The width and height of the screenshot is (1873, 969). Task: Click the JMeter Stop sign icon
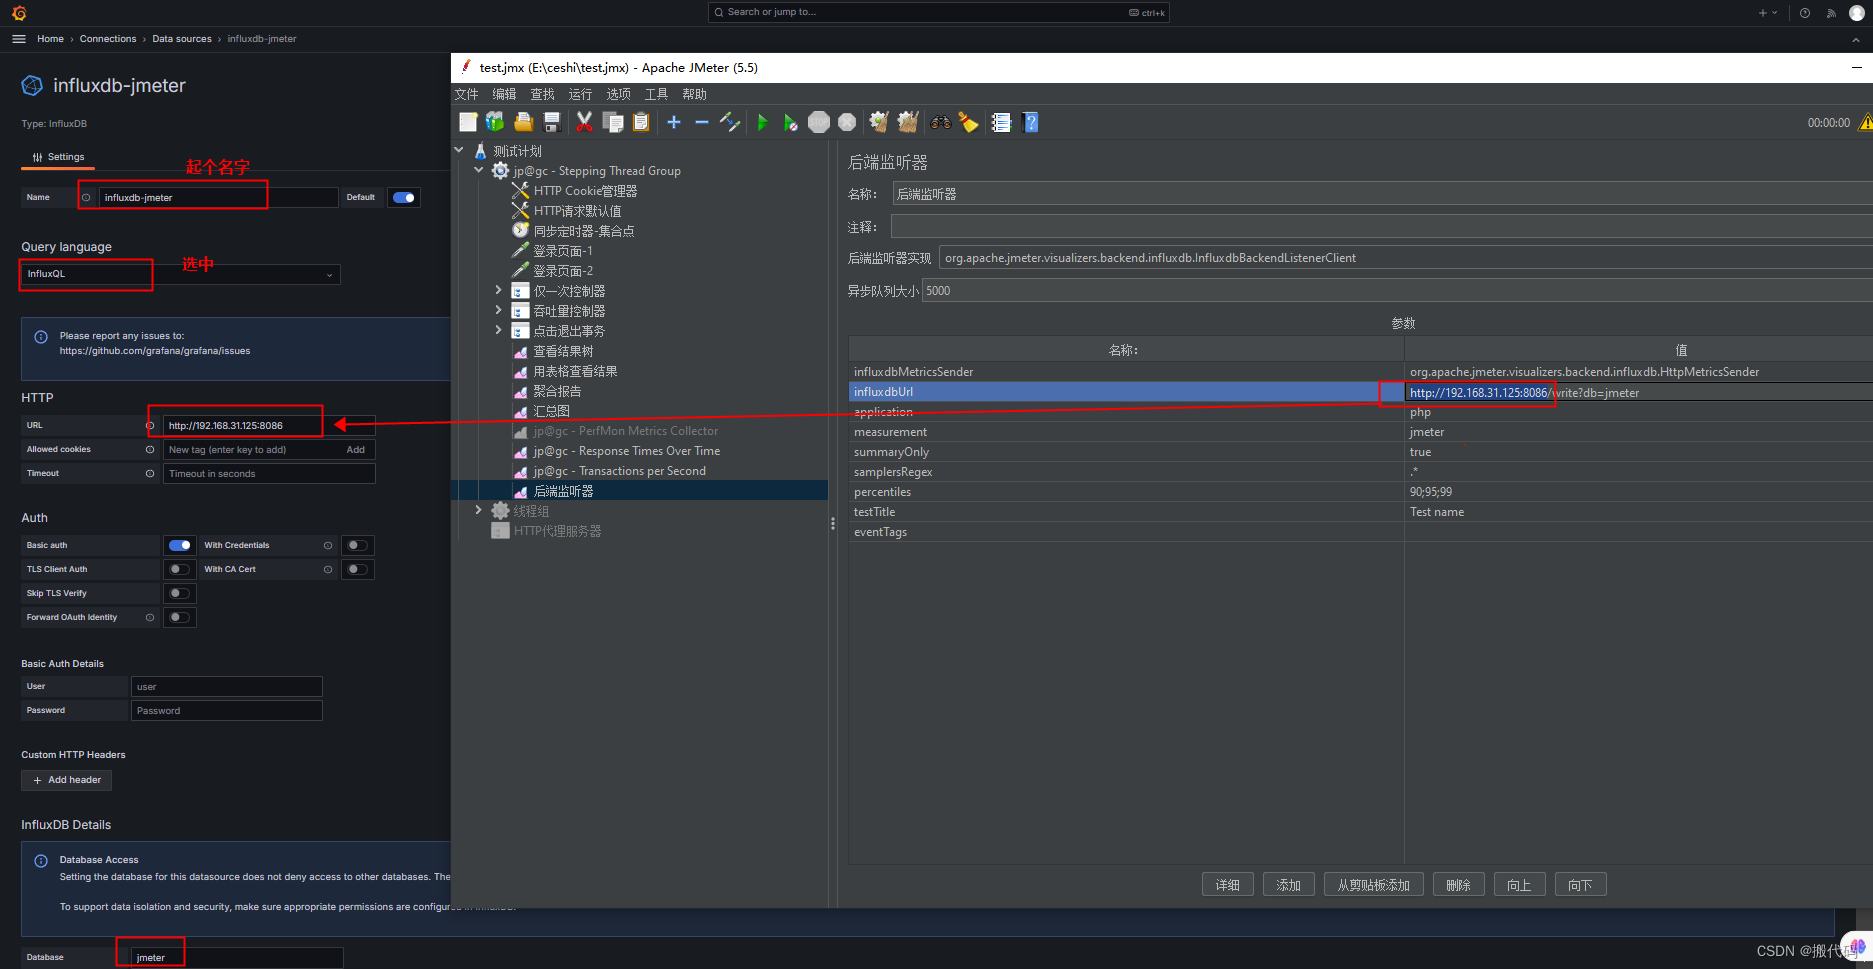coord(819,122)
